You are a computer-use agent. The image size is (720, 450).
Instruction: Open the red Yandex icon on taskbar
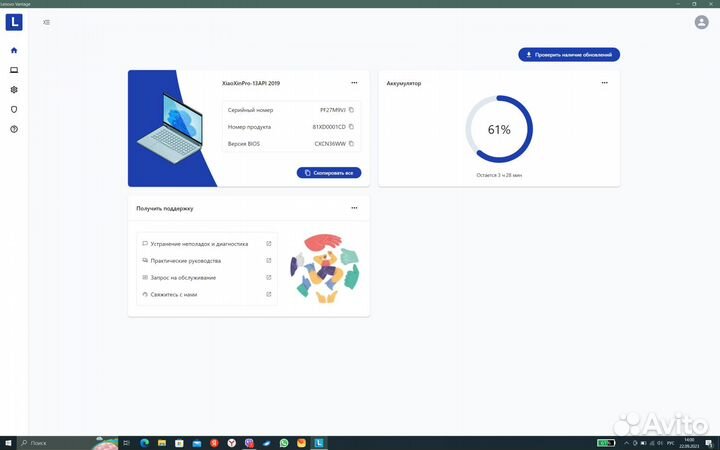(x=214, y=443)
